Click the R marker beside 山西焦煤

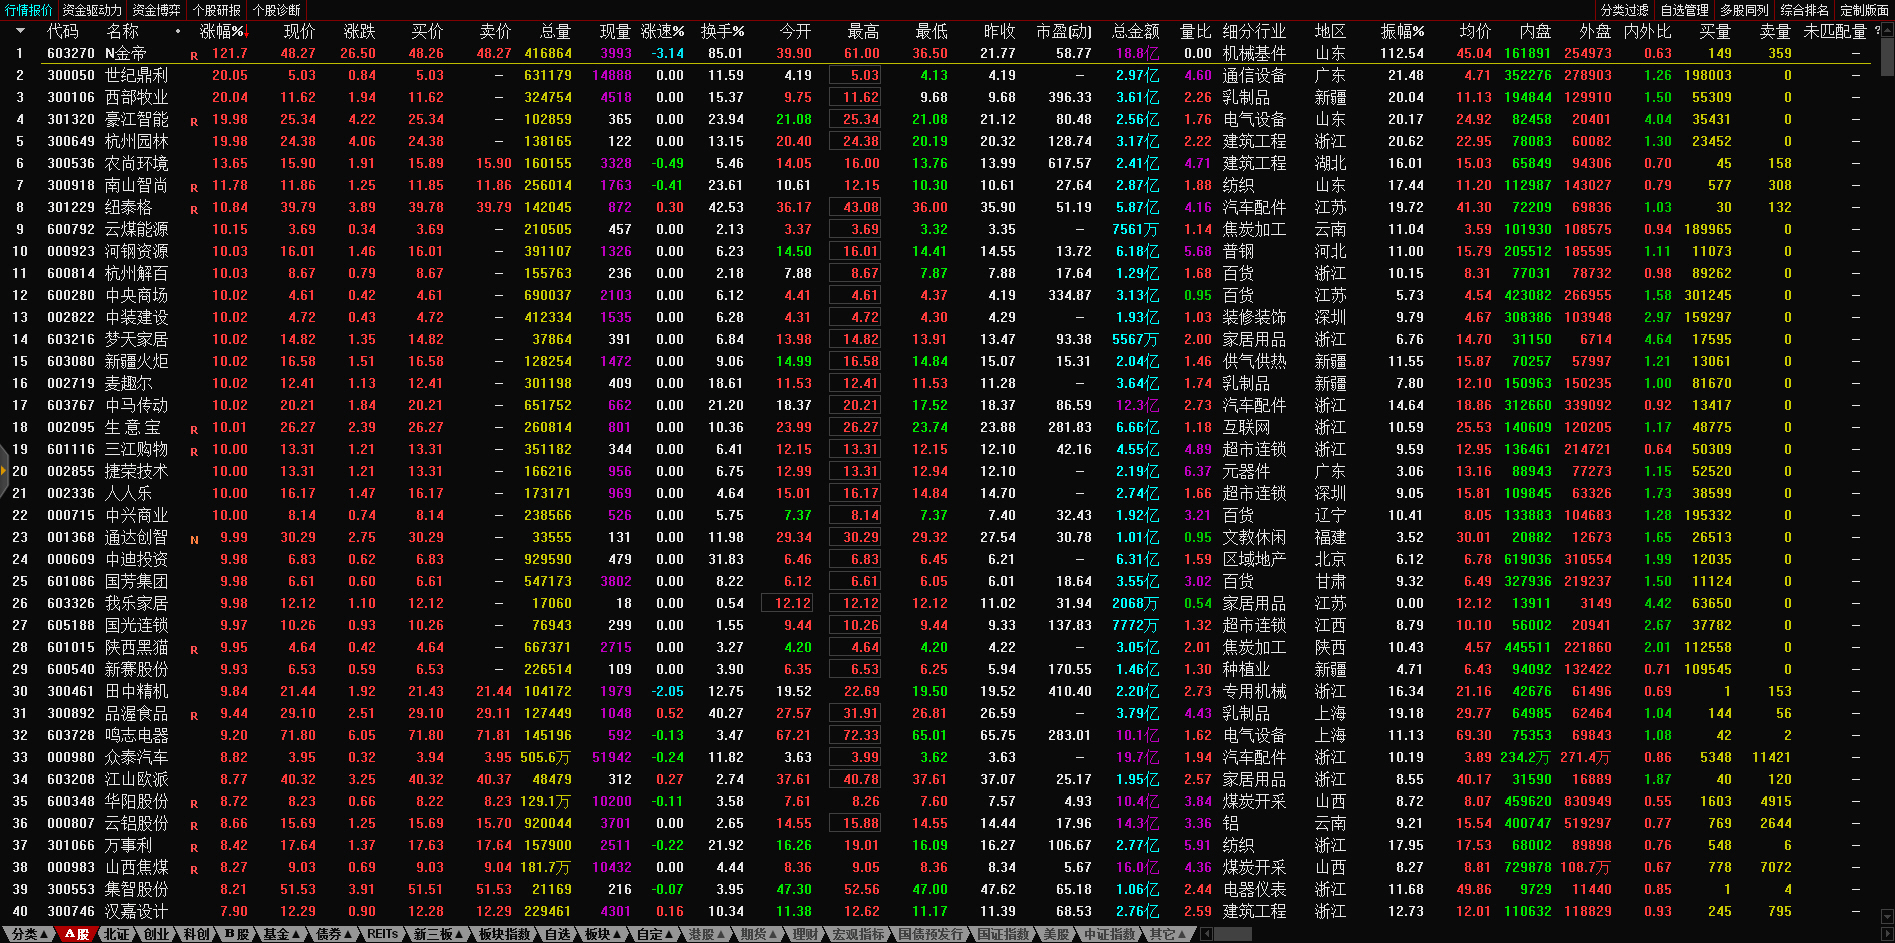coord(194,869)
